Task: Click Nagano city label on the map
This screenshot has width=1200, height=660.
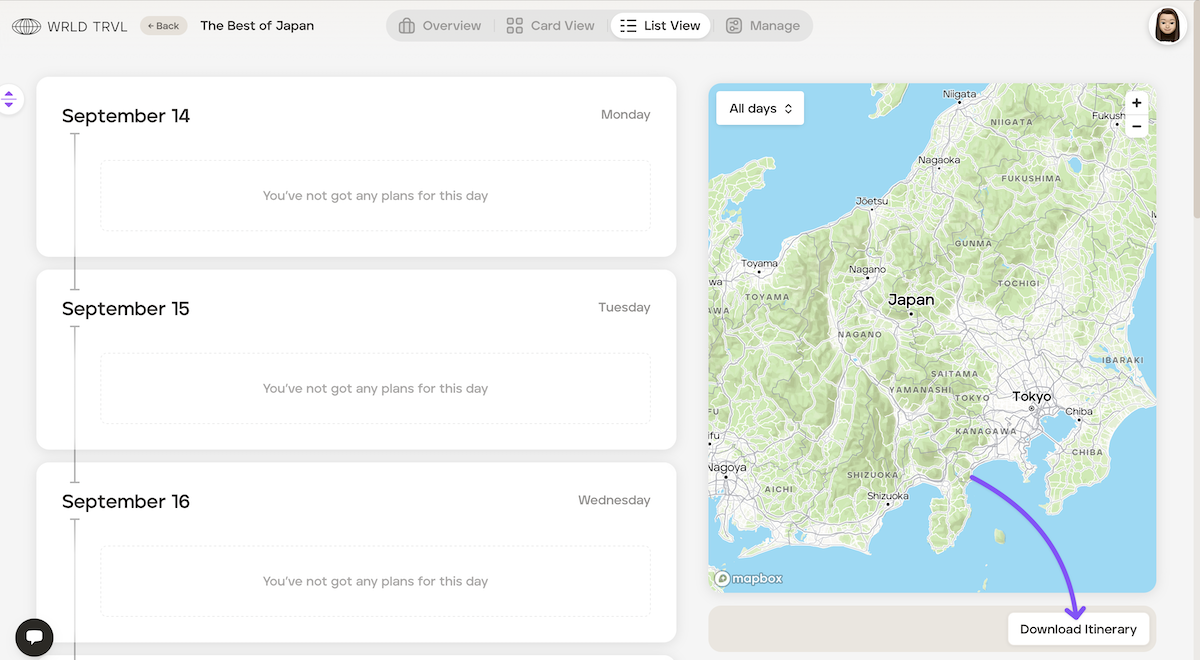Action: pos(867,270)
